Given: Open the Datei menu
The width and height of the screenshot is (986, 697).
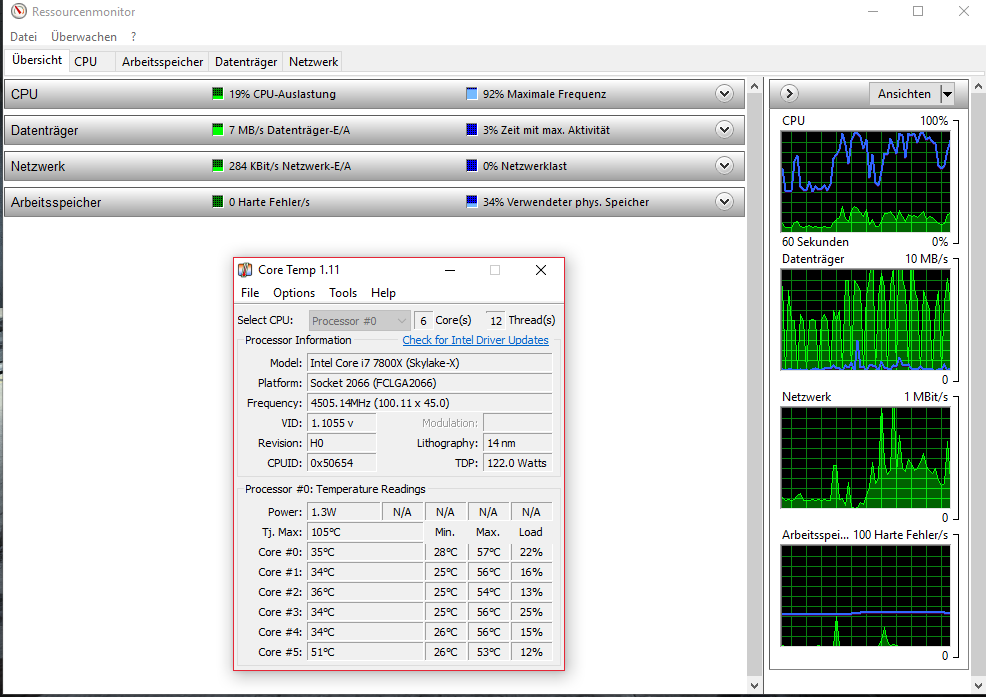Looking at the screenshot, I should click(x=23, y=36).
